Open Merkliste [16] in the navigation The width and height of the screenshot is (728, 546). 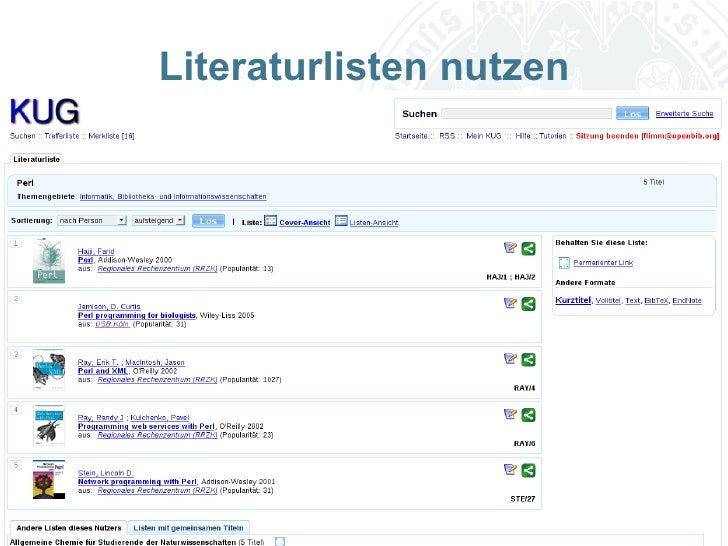pyautogui.click(x=111, y=136)
